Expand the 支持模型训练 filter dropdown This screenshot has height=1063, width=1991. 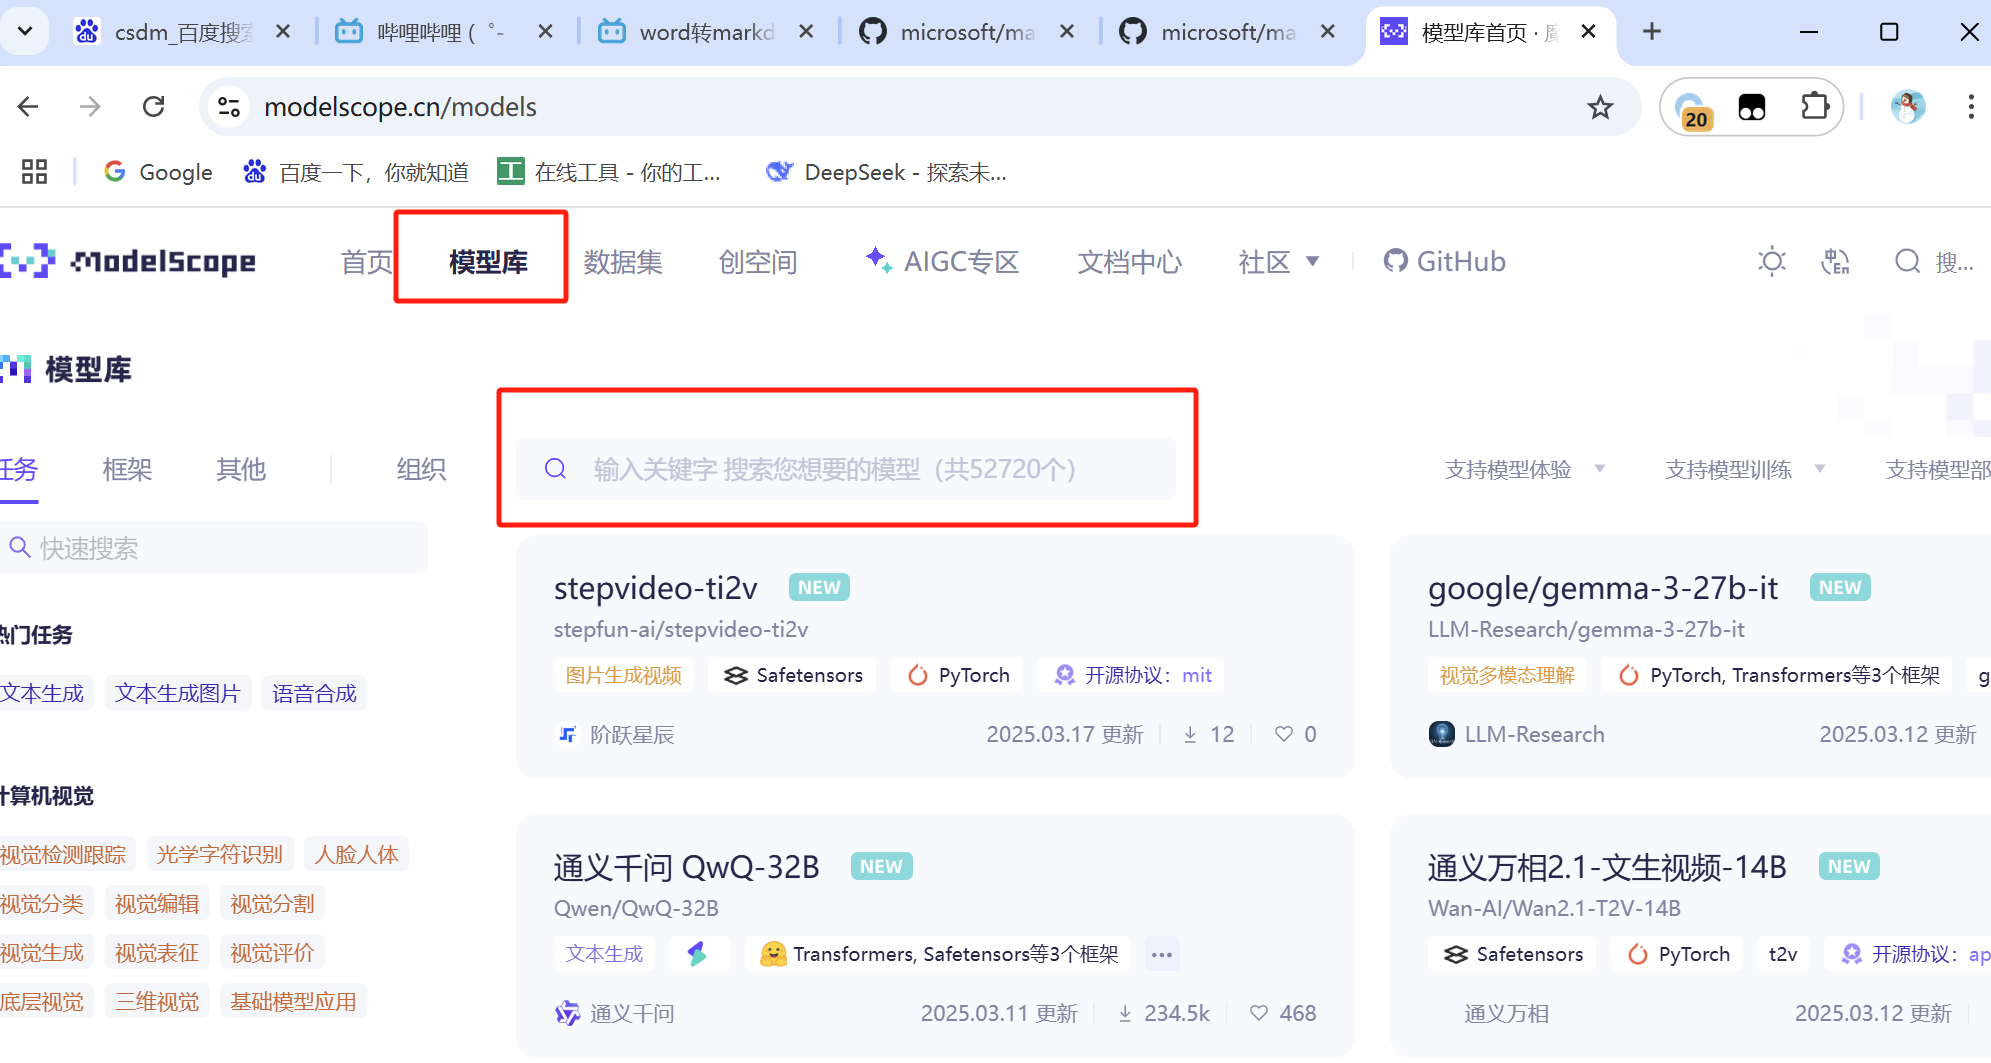pos(1744,469)
